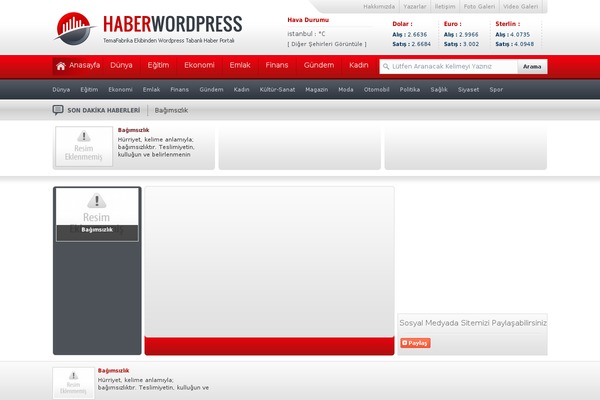
Task: Open Kültür-Sanat in the dark sub-menu
Action: (x=277, y=90)
